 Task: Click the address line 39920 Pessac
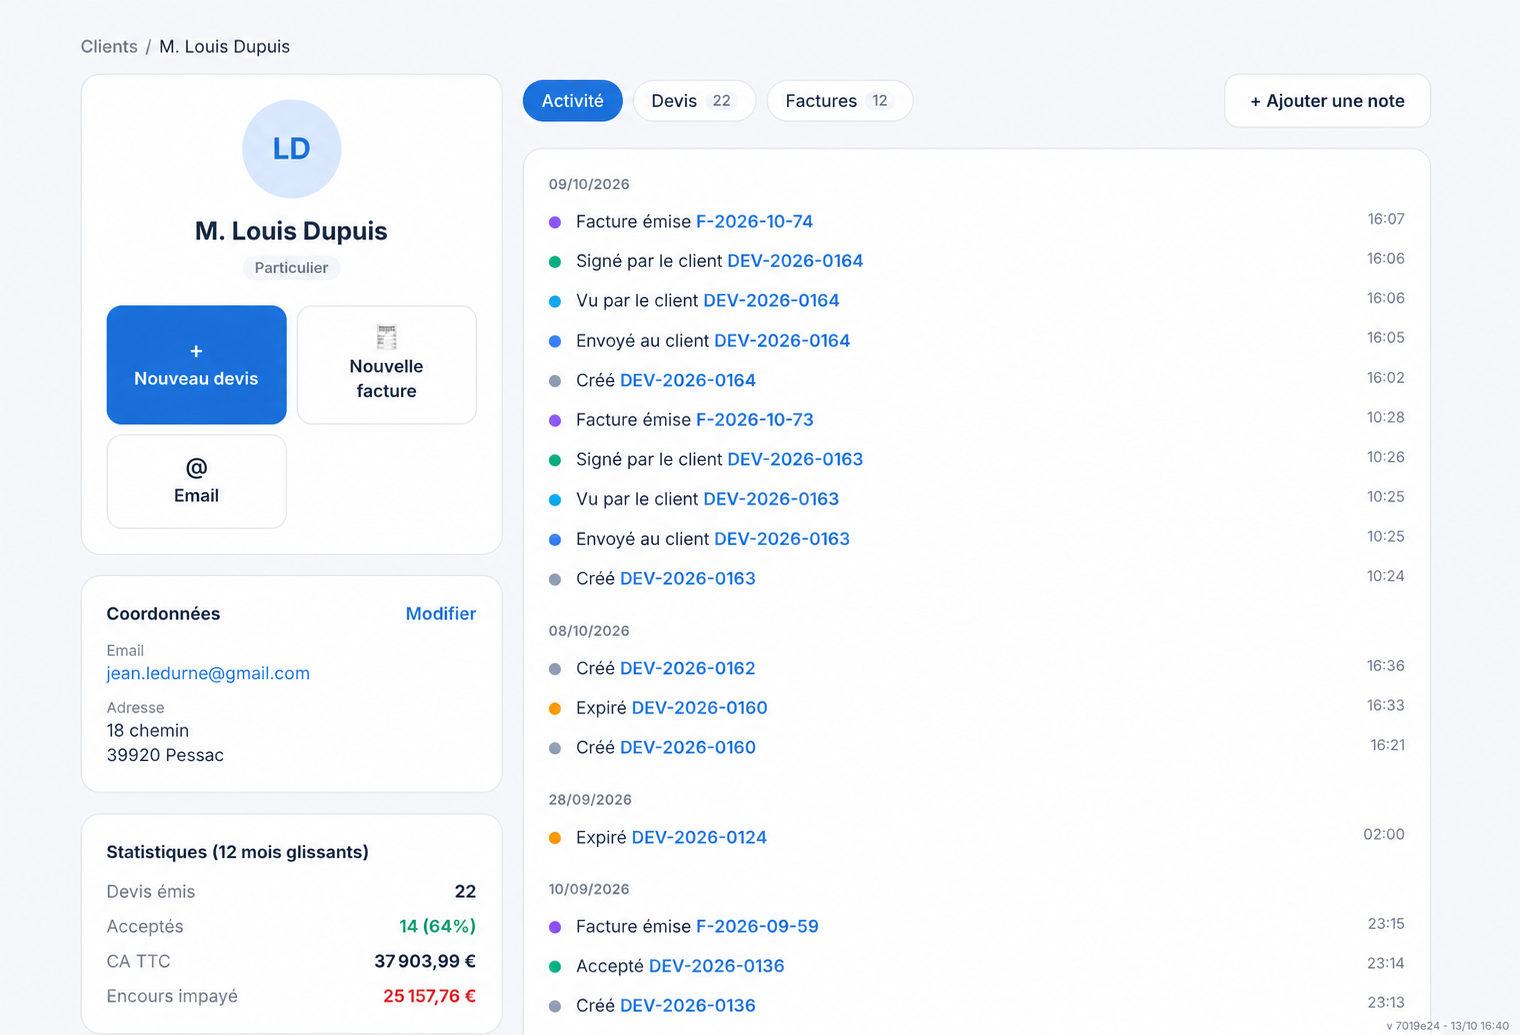(165, 755)
